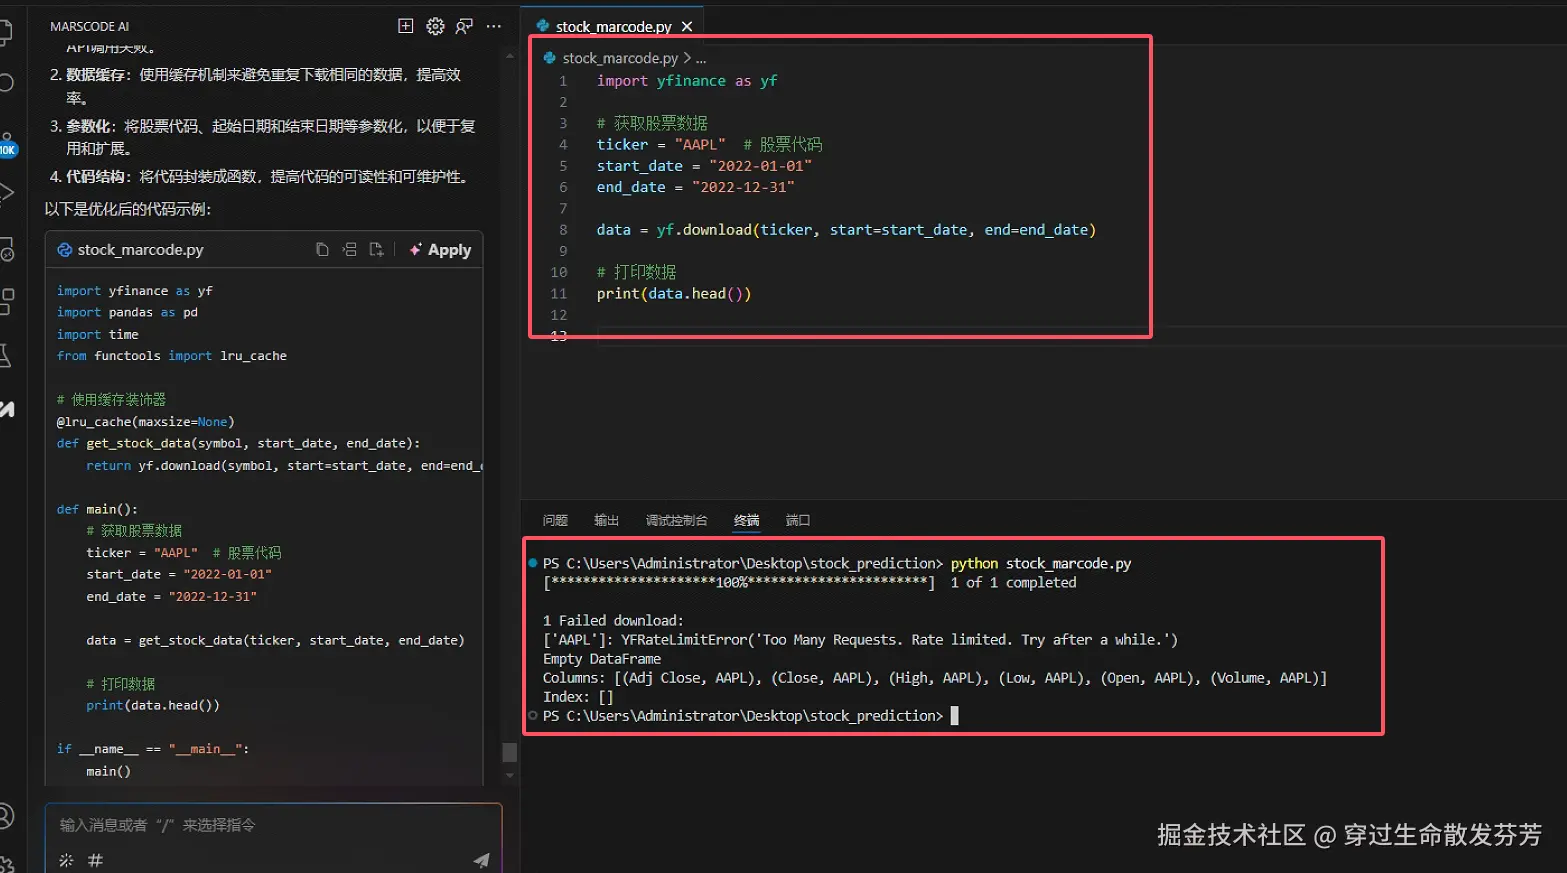Switch to the 调试控制台 panel tab

click(676, 520)
